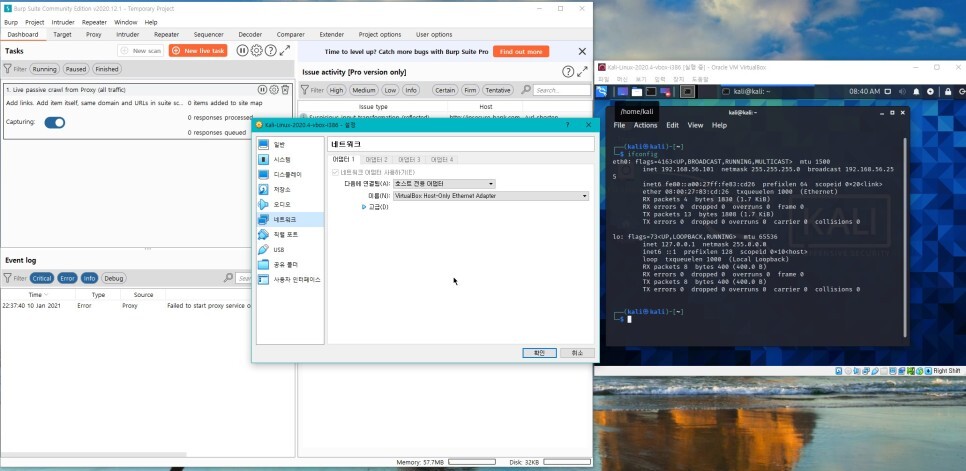Viewport: 966px width, 471px height.
Task: Open Actions menu in Kali terminal
Action: pyautogui.click(x=645, y=125)
